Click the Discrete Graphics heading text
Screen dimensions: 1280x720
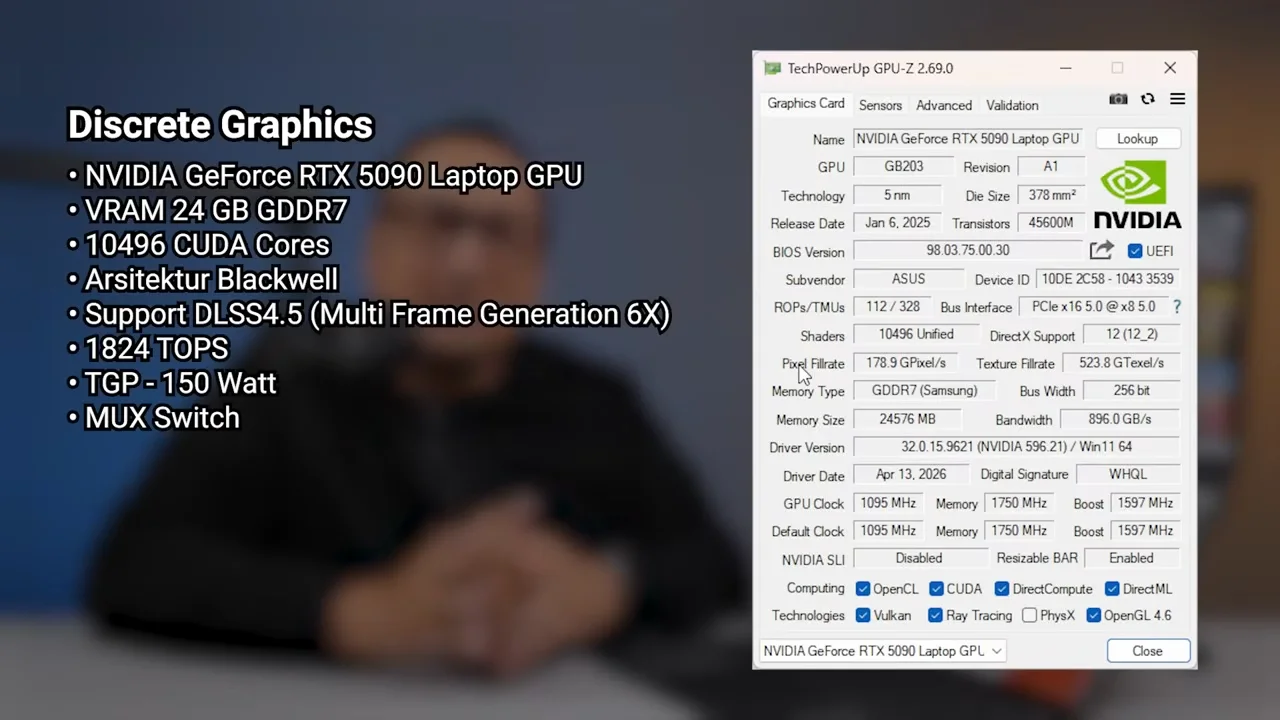pyautogui.click(x=220, y=126)
